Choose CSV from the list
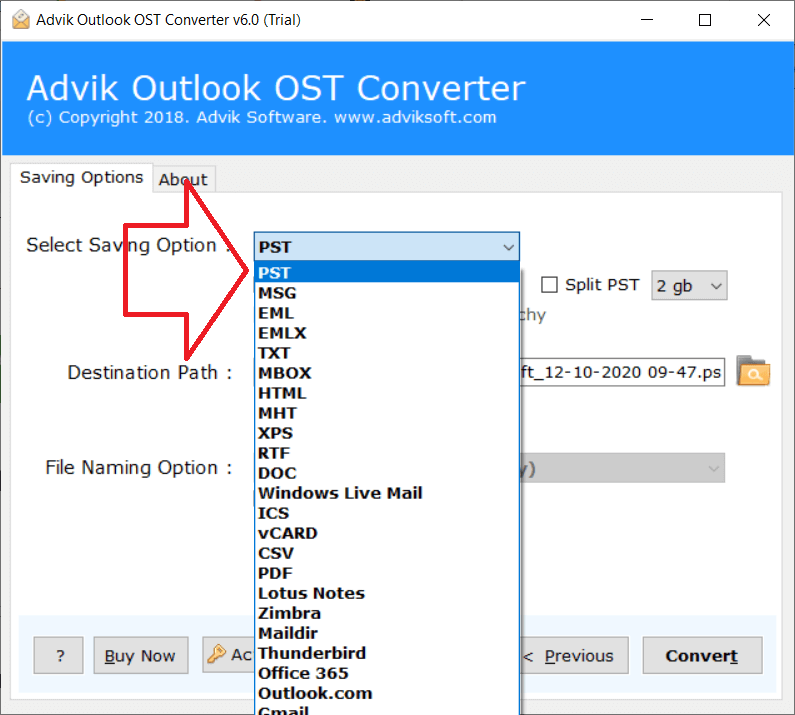 (x=387, y=553)
